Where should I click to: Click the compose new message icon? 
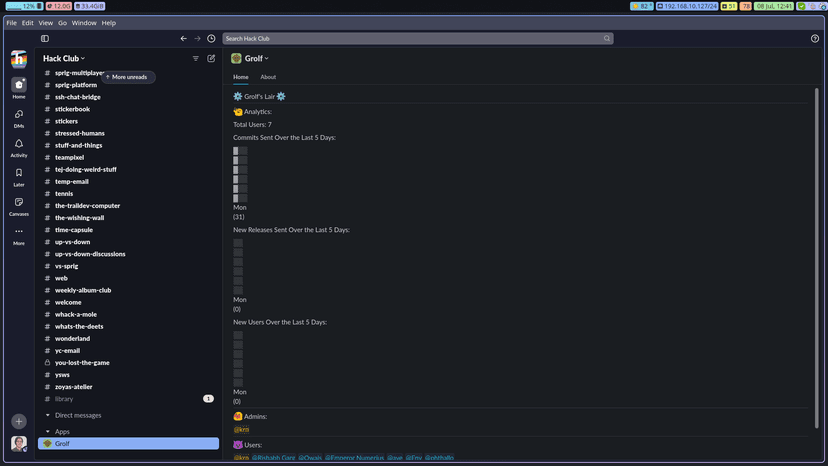[x=211, y=58]
